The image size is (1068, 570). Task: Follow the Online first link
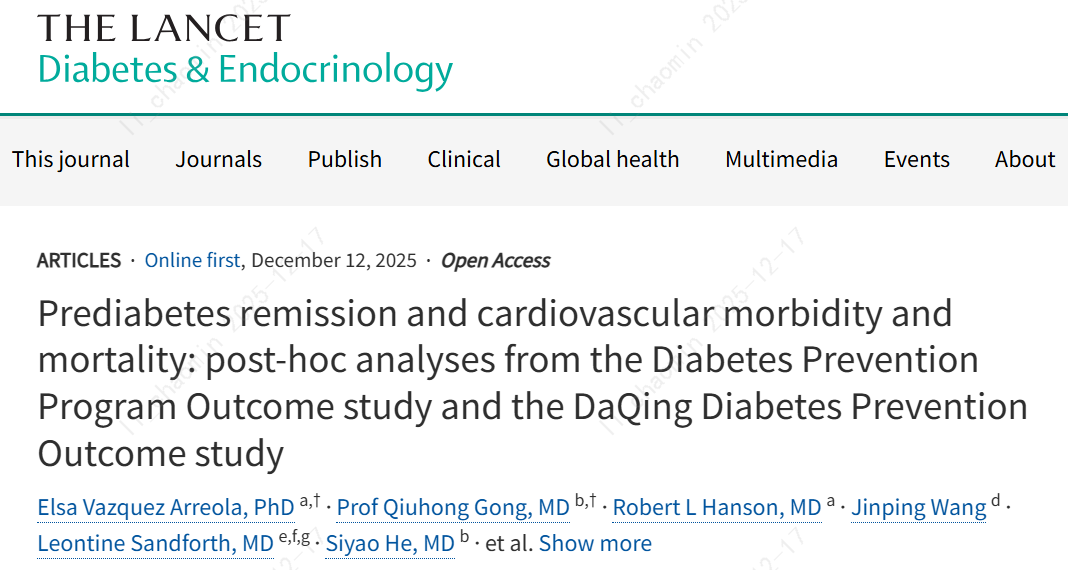tap(192, 261)
